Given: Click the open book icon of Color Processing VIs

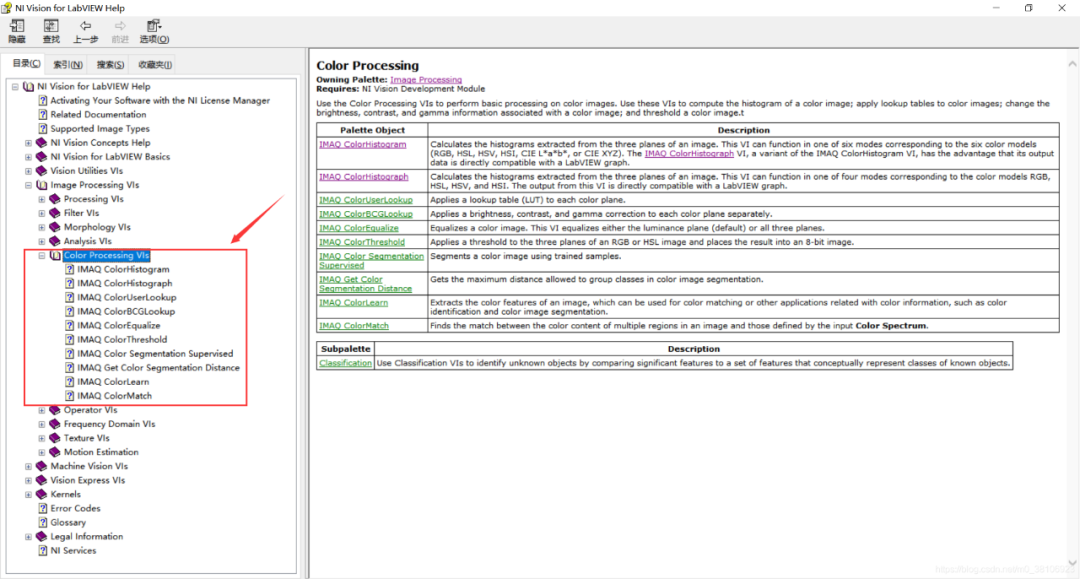Looking at the screenshot, I should click(55, 255).
